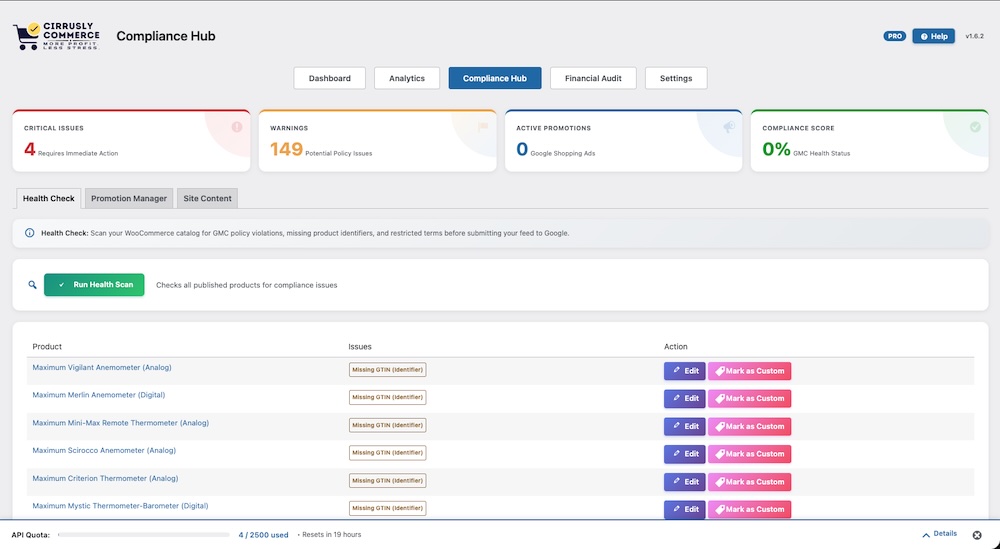Click Missing GTIN tag for Criterion Thermometer

[x=388, y=481]
